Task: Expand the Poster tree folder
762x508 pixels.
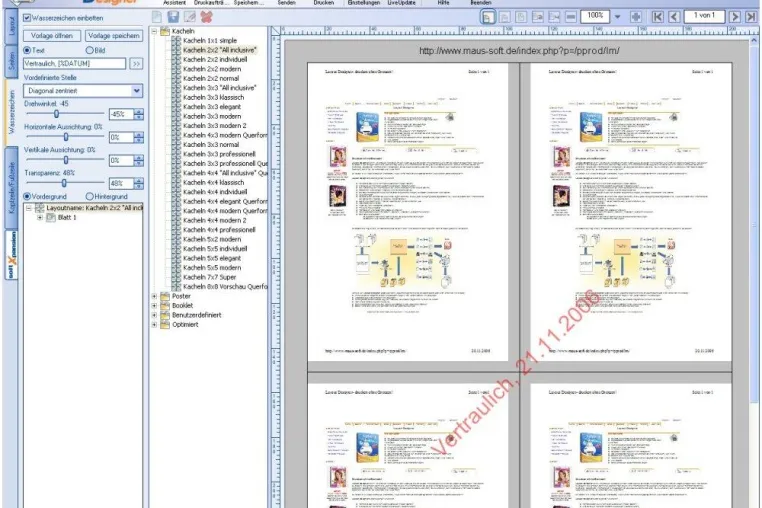Action: pyautogui.click(x=154, y=296)
